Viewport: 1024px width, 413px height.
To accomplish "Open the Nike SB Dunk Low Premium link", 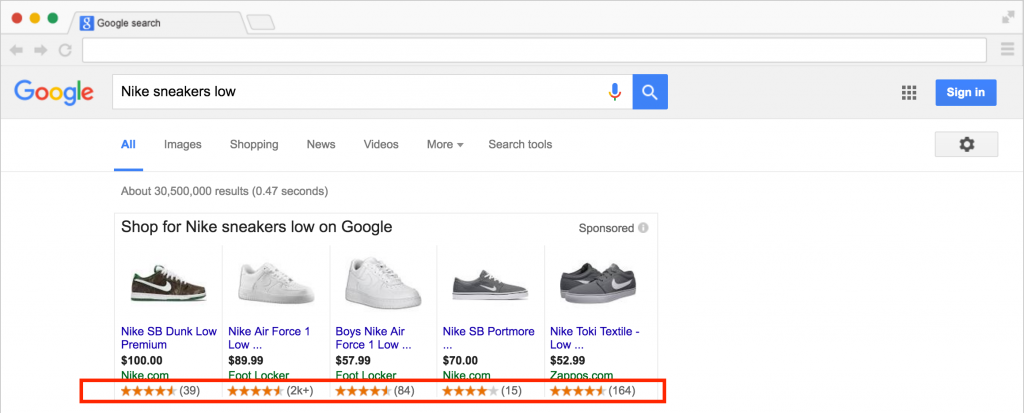I will click(168, 338).
